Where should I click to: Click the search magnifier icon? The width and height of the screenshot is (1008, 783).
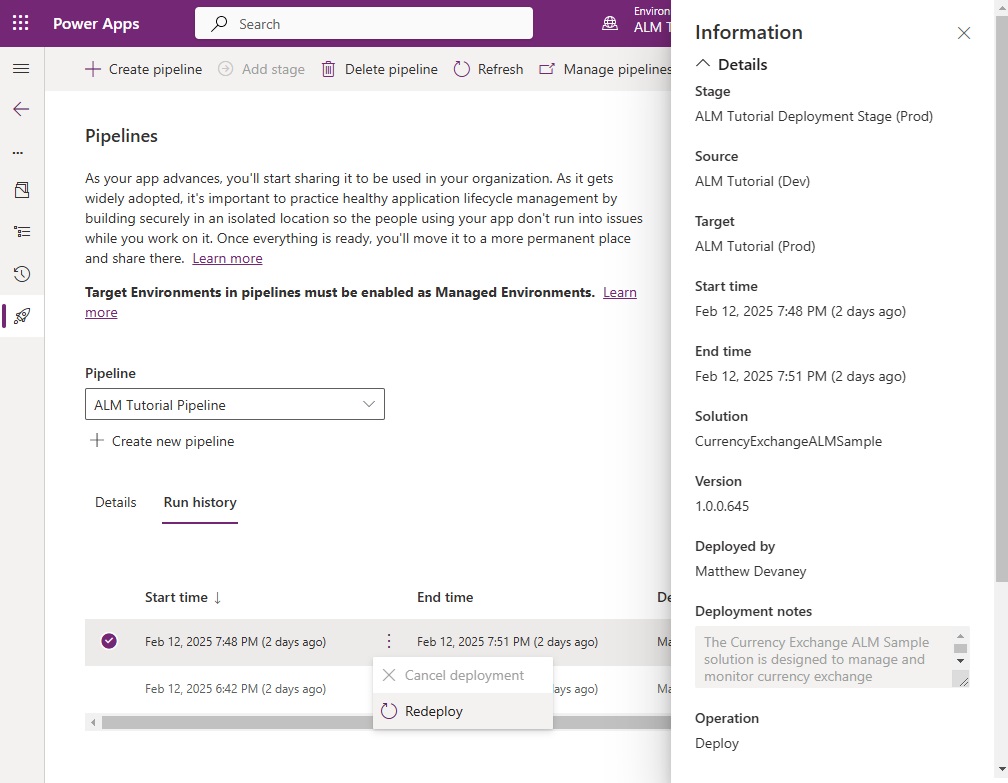219,24
